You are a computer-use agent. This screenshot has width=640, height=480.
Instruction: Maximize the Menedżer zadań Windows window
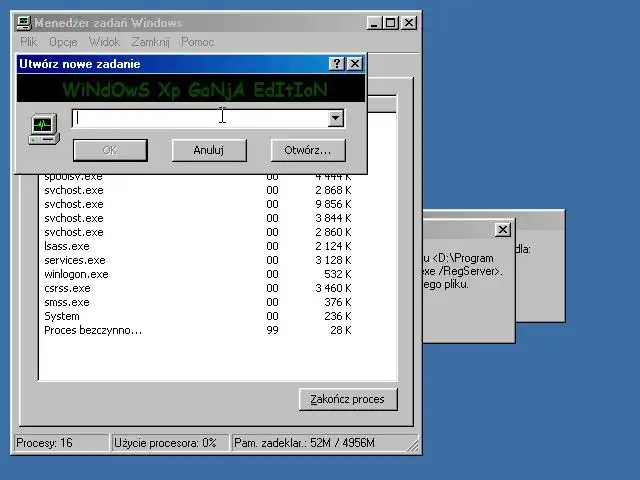click(391, 23)
